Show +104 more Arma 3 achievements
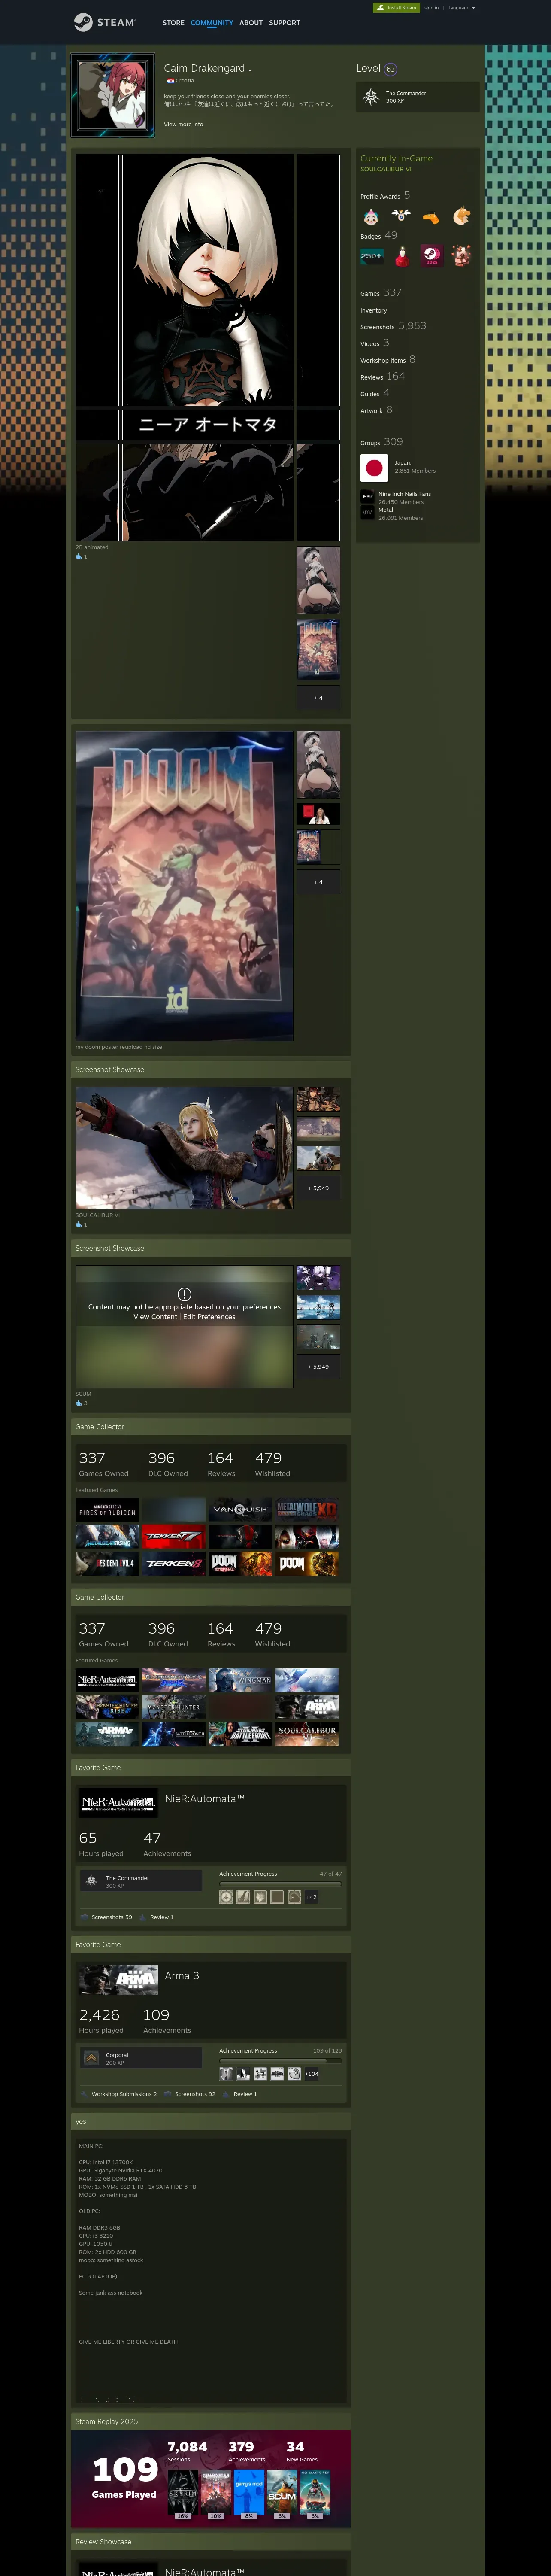551x2576 pixels. (x=312, y=2074)
